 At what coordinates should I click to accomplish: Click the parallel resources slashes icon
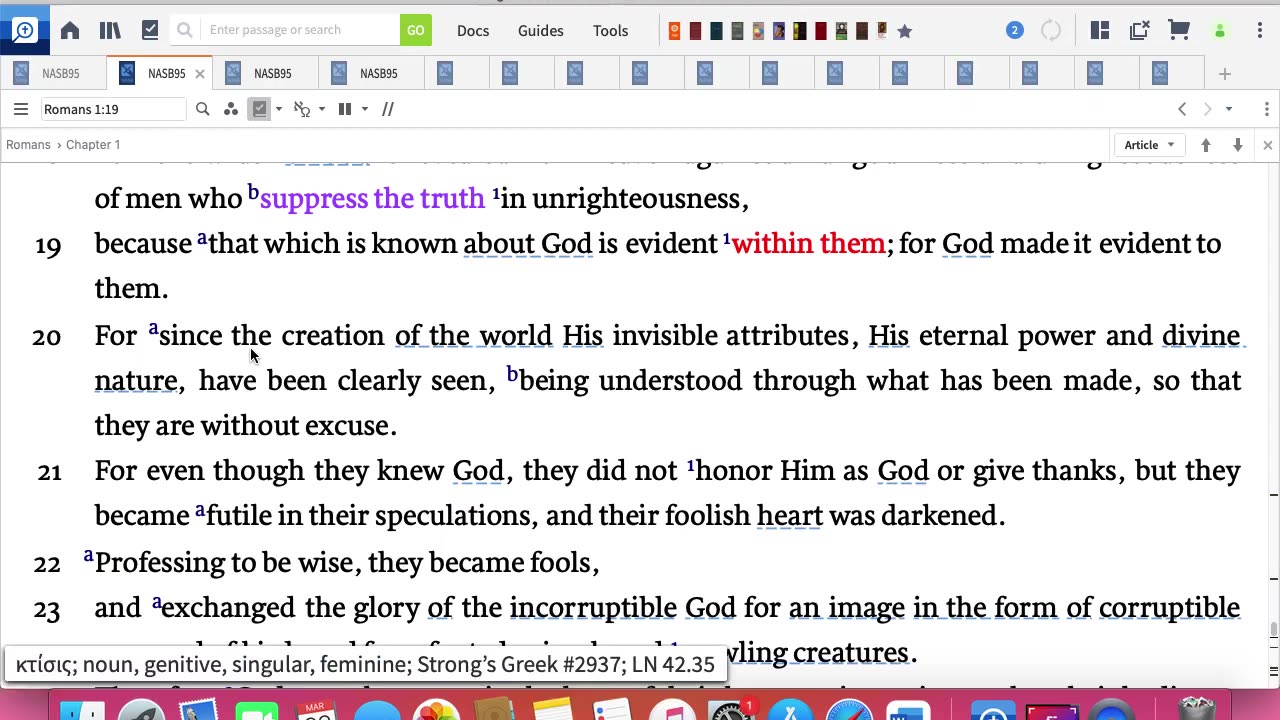[388, 109]
